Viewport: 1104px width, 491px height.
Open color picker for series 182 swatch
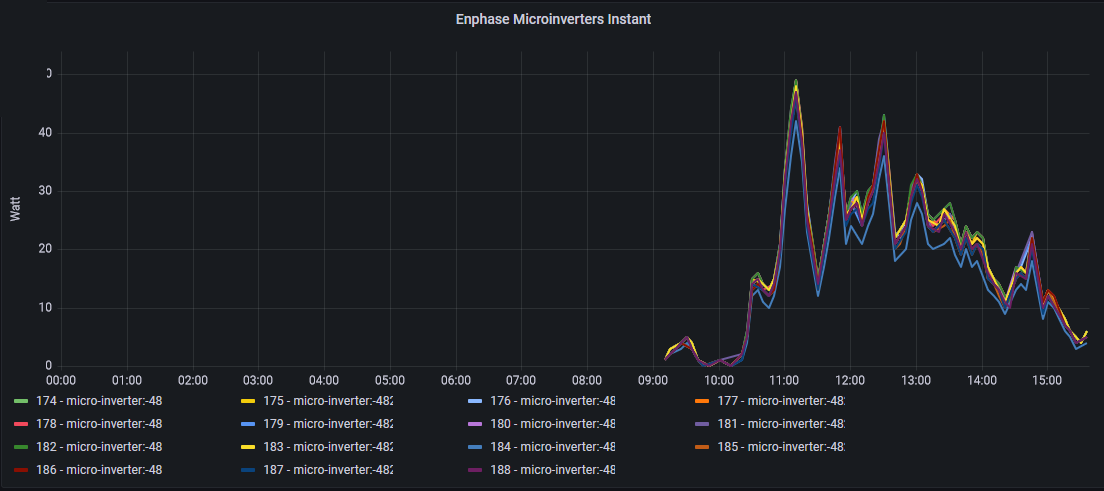click(x=21, y=447)
